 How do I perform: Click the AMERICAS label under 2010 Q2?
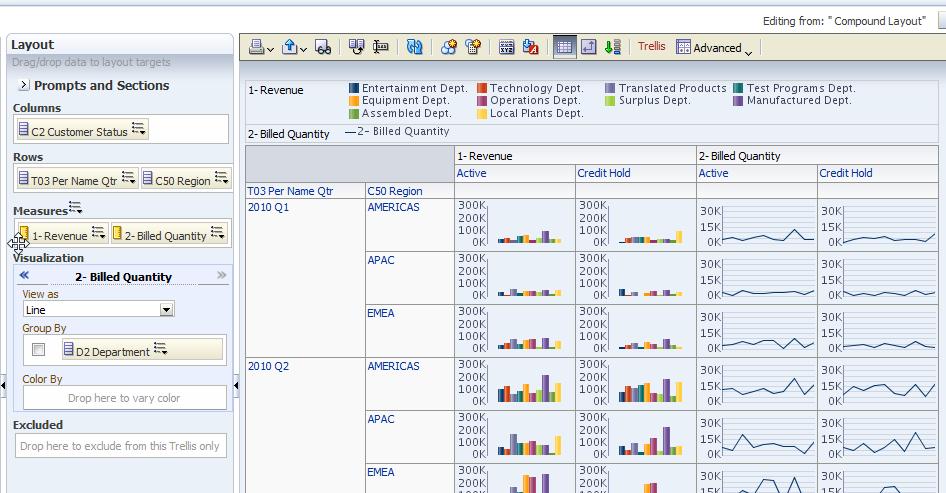click(393, 366)
